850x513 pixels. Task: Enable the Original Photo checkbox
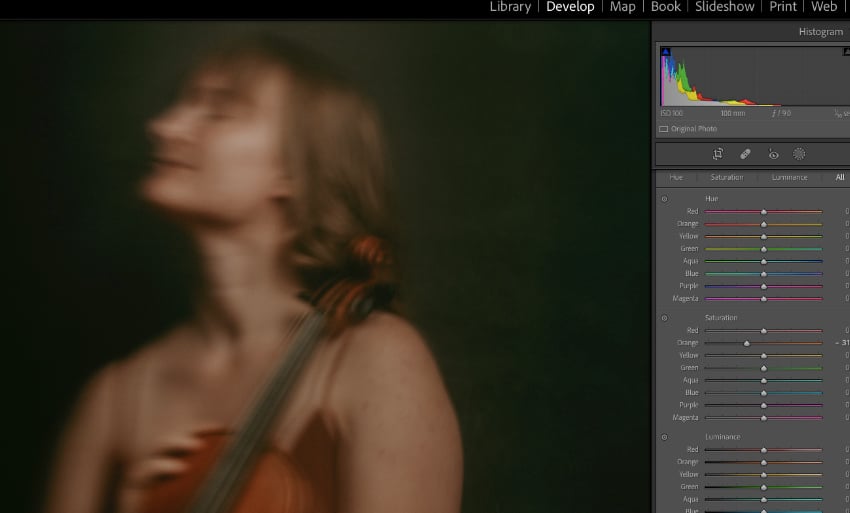coord(664,129)
